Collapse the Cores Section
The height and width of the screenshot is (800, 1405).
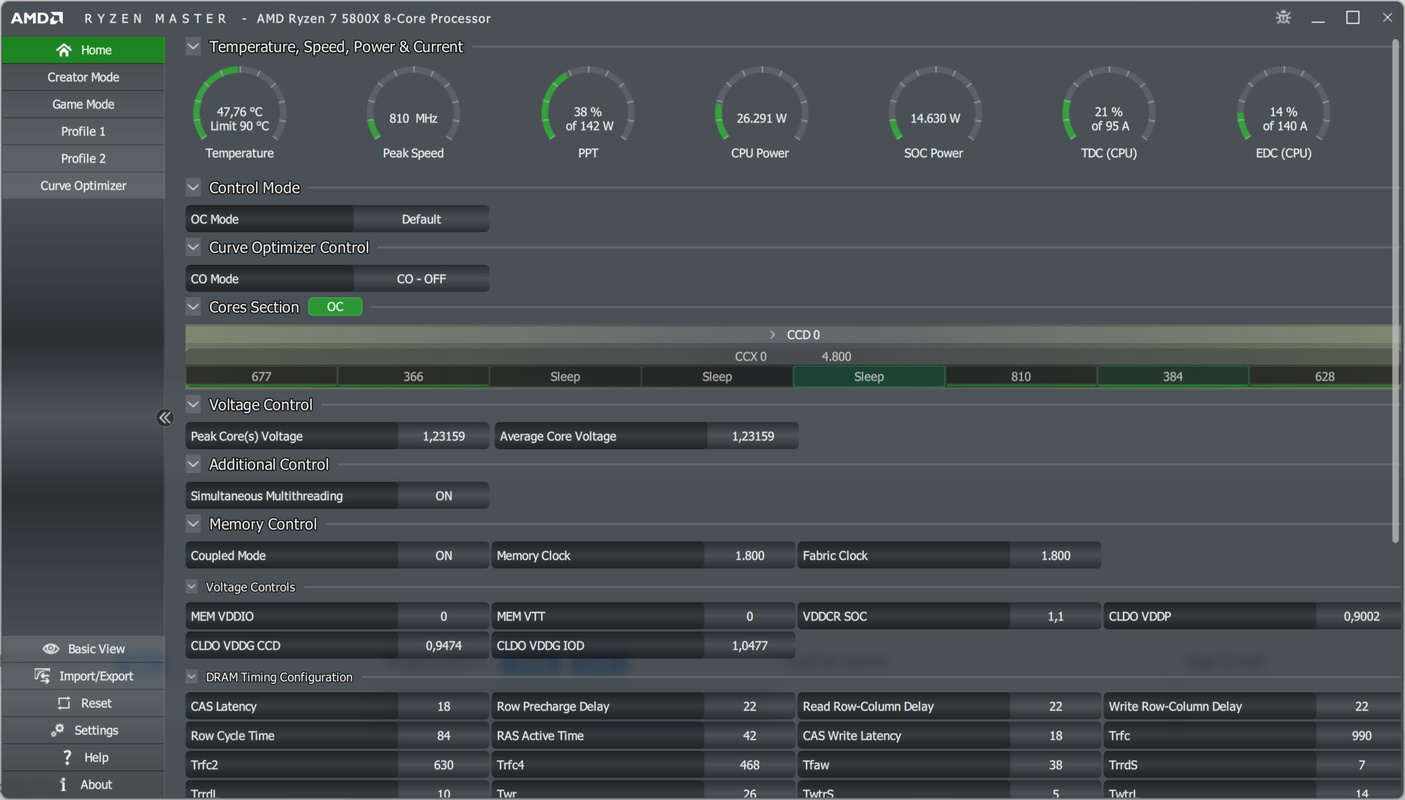tap(193, 307)
